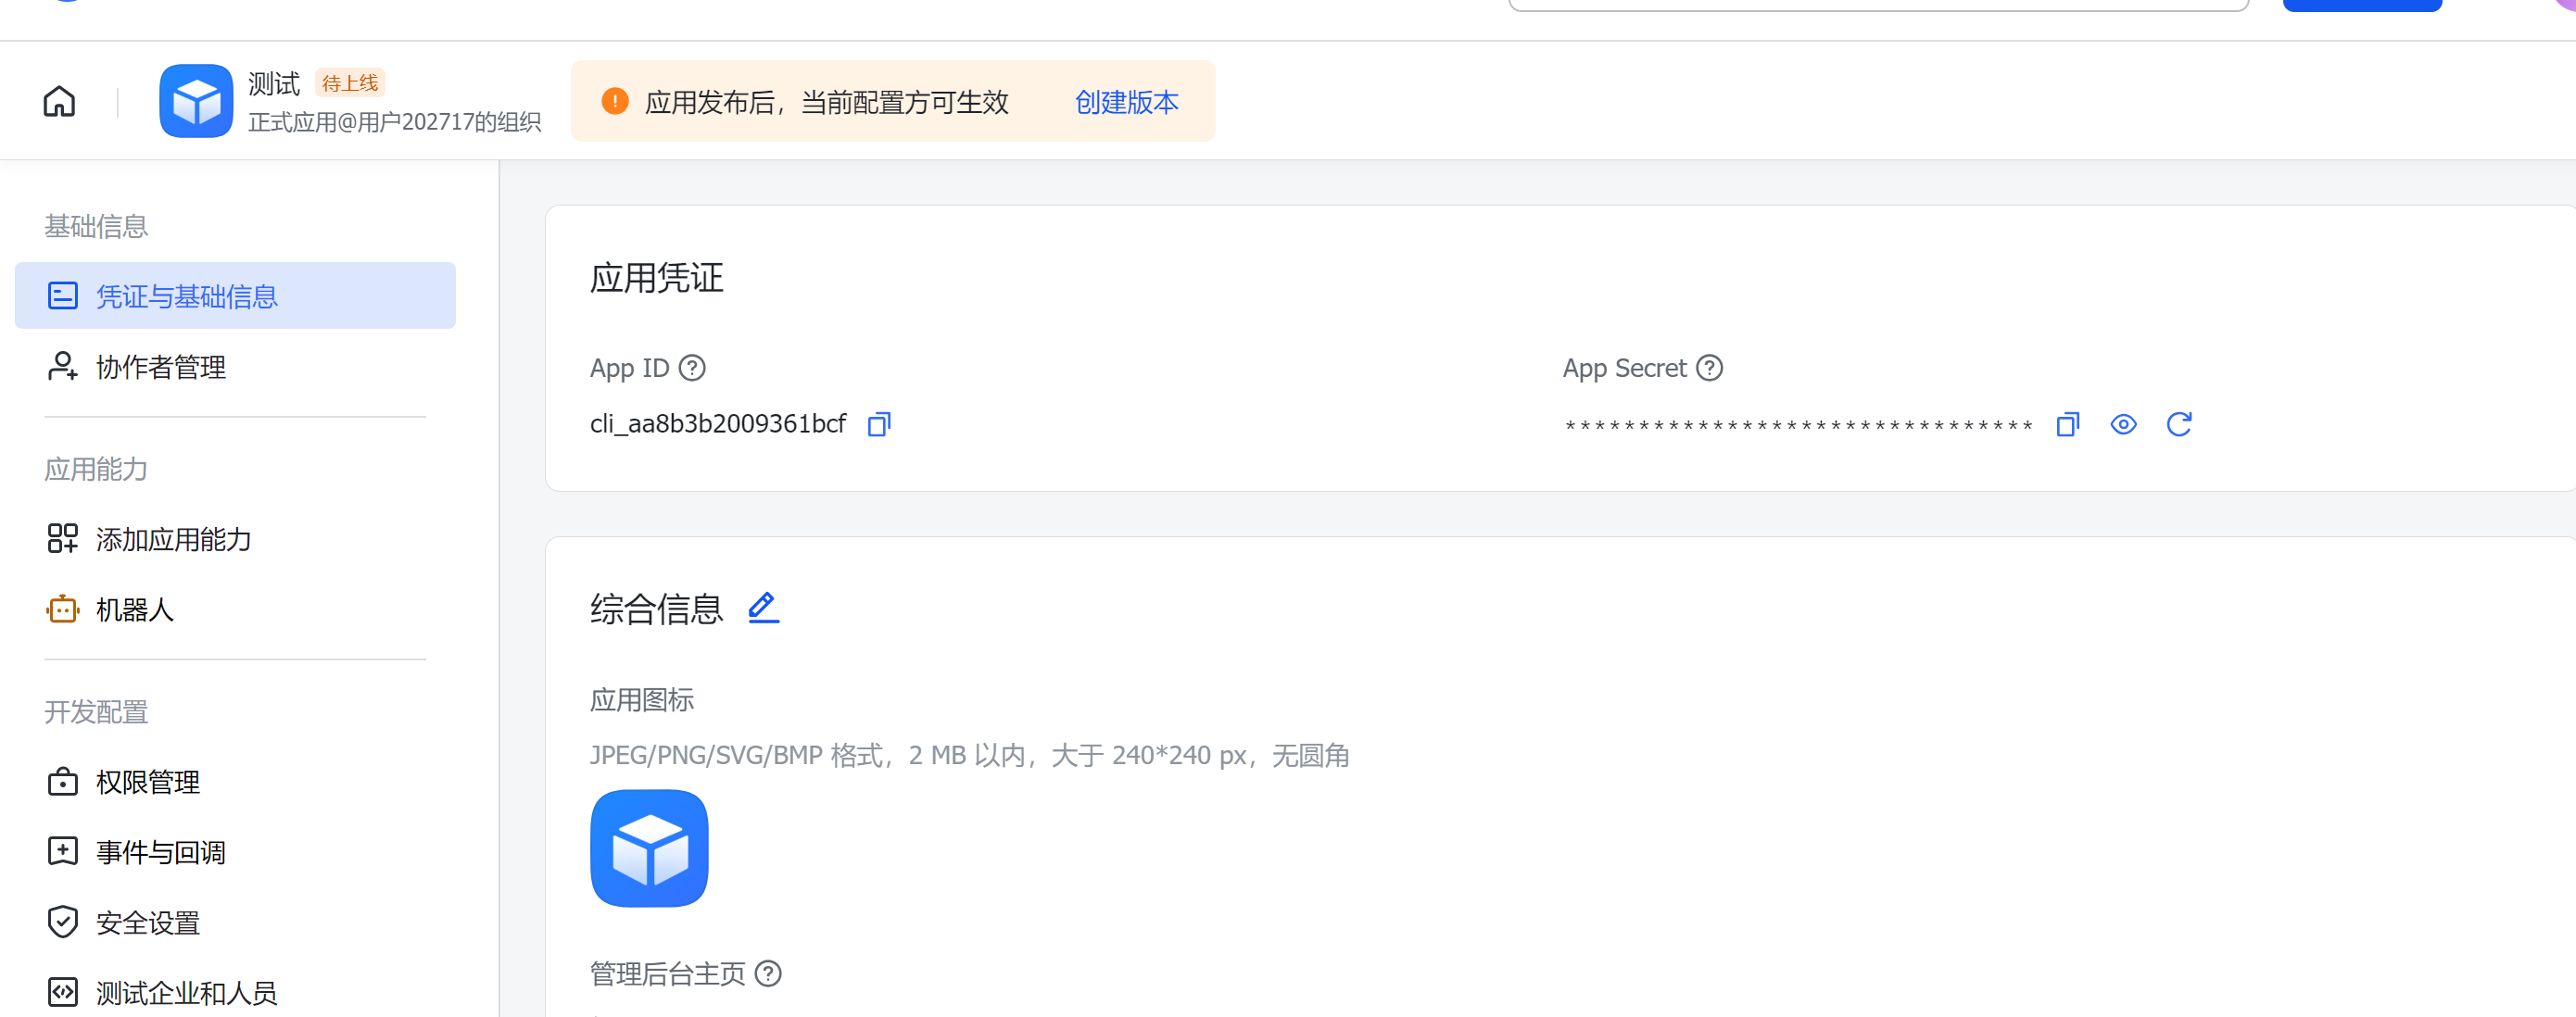Click the 测试 app cube logo in header
This screenshot has width=2576, height=1017.
pyautogui.click(x=196, y=101)
